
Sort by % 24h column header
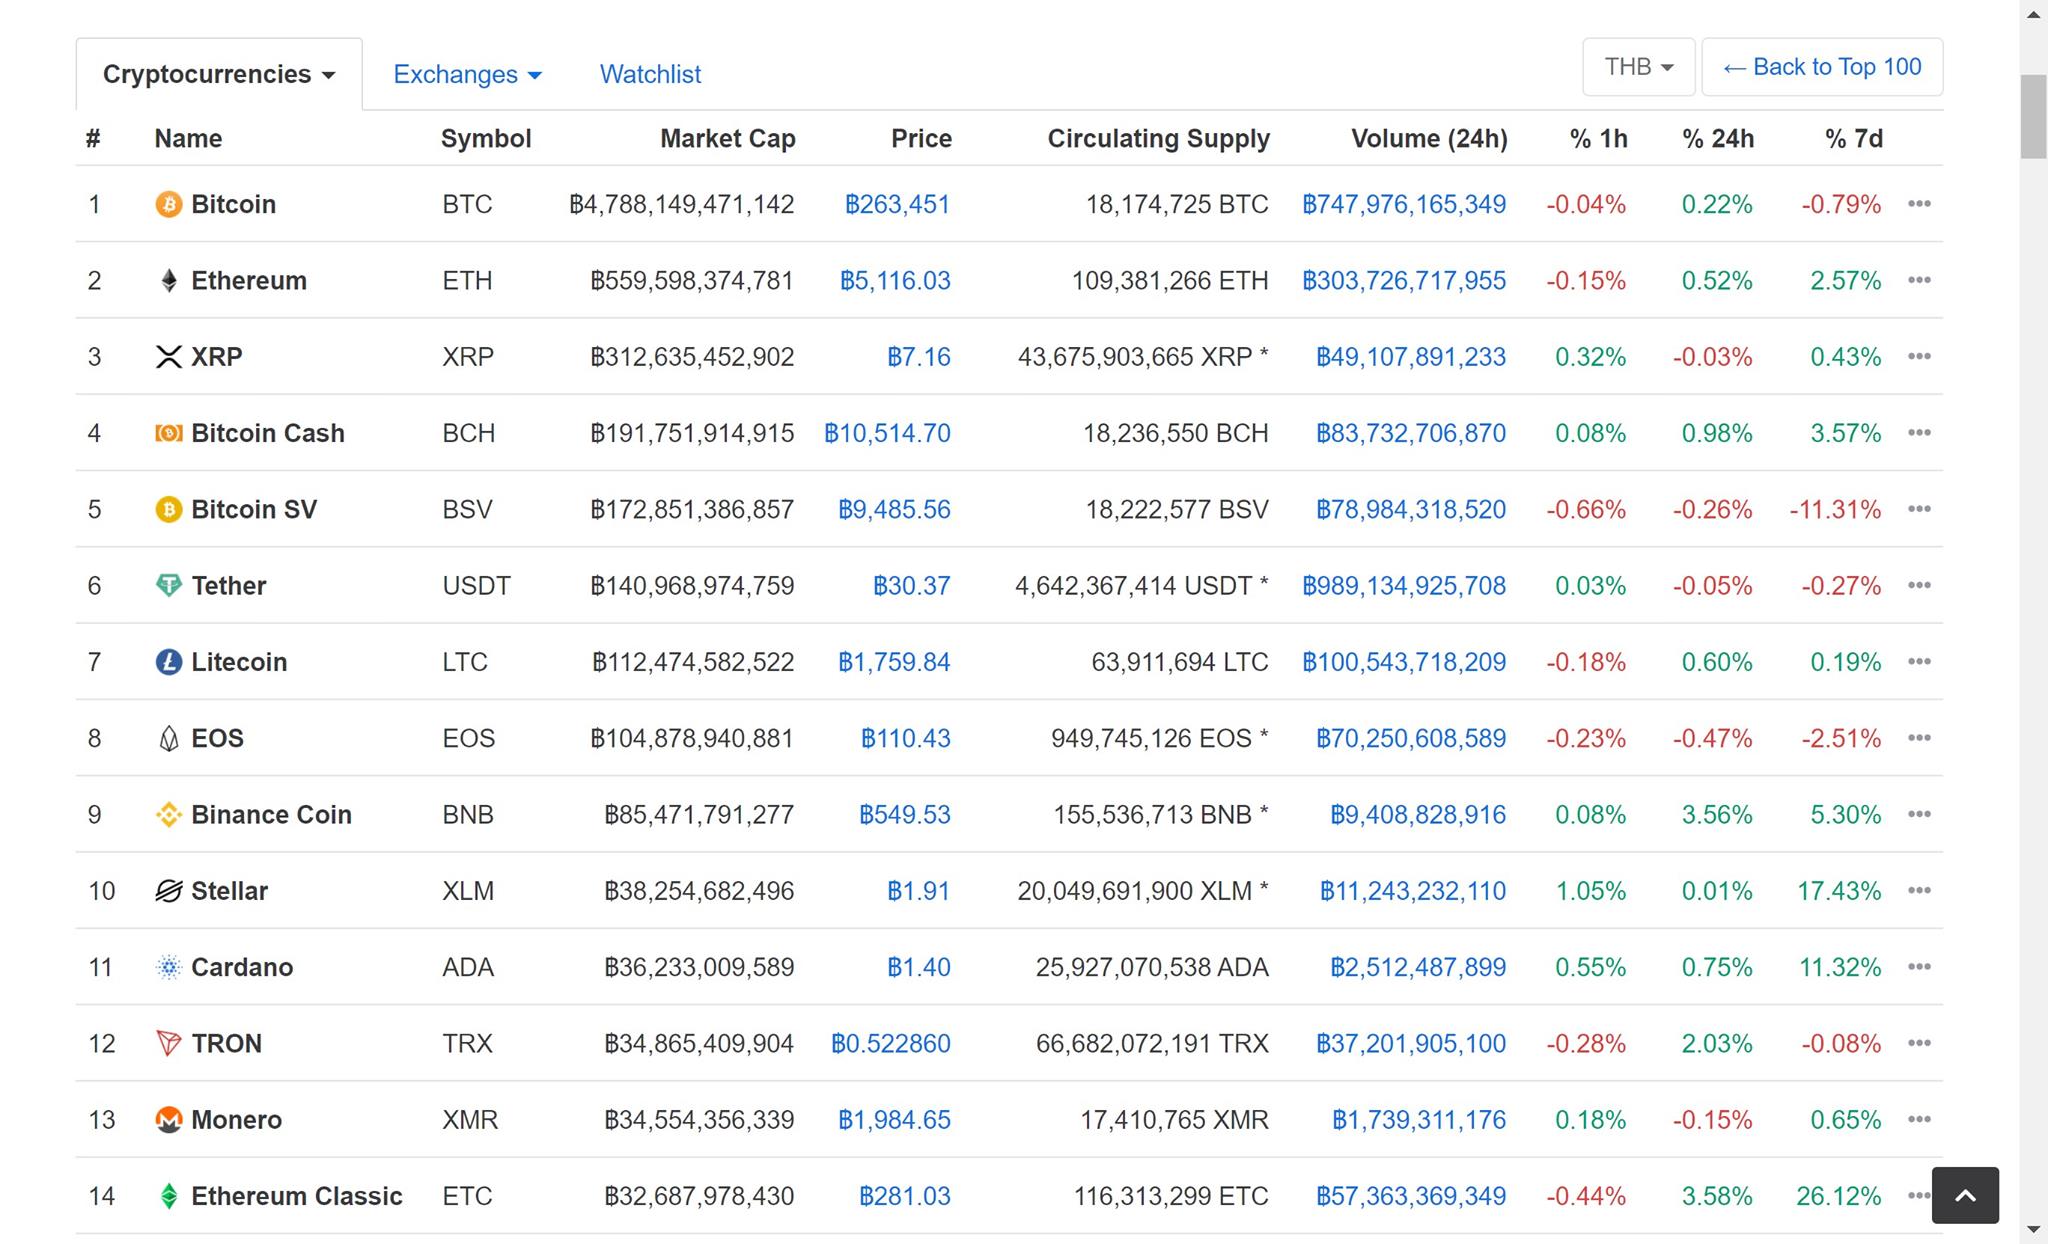coord(1718,138)
